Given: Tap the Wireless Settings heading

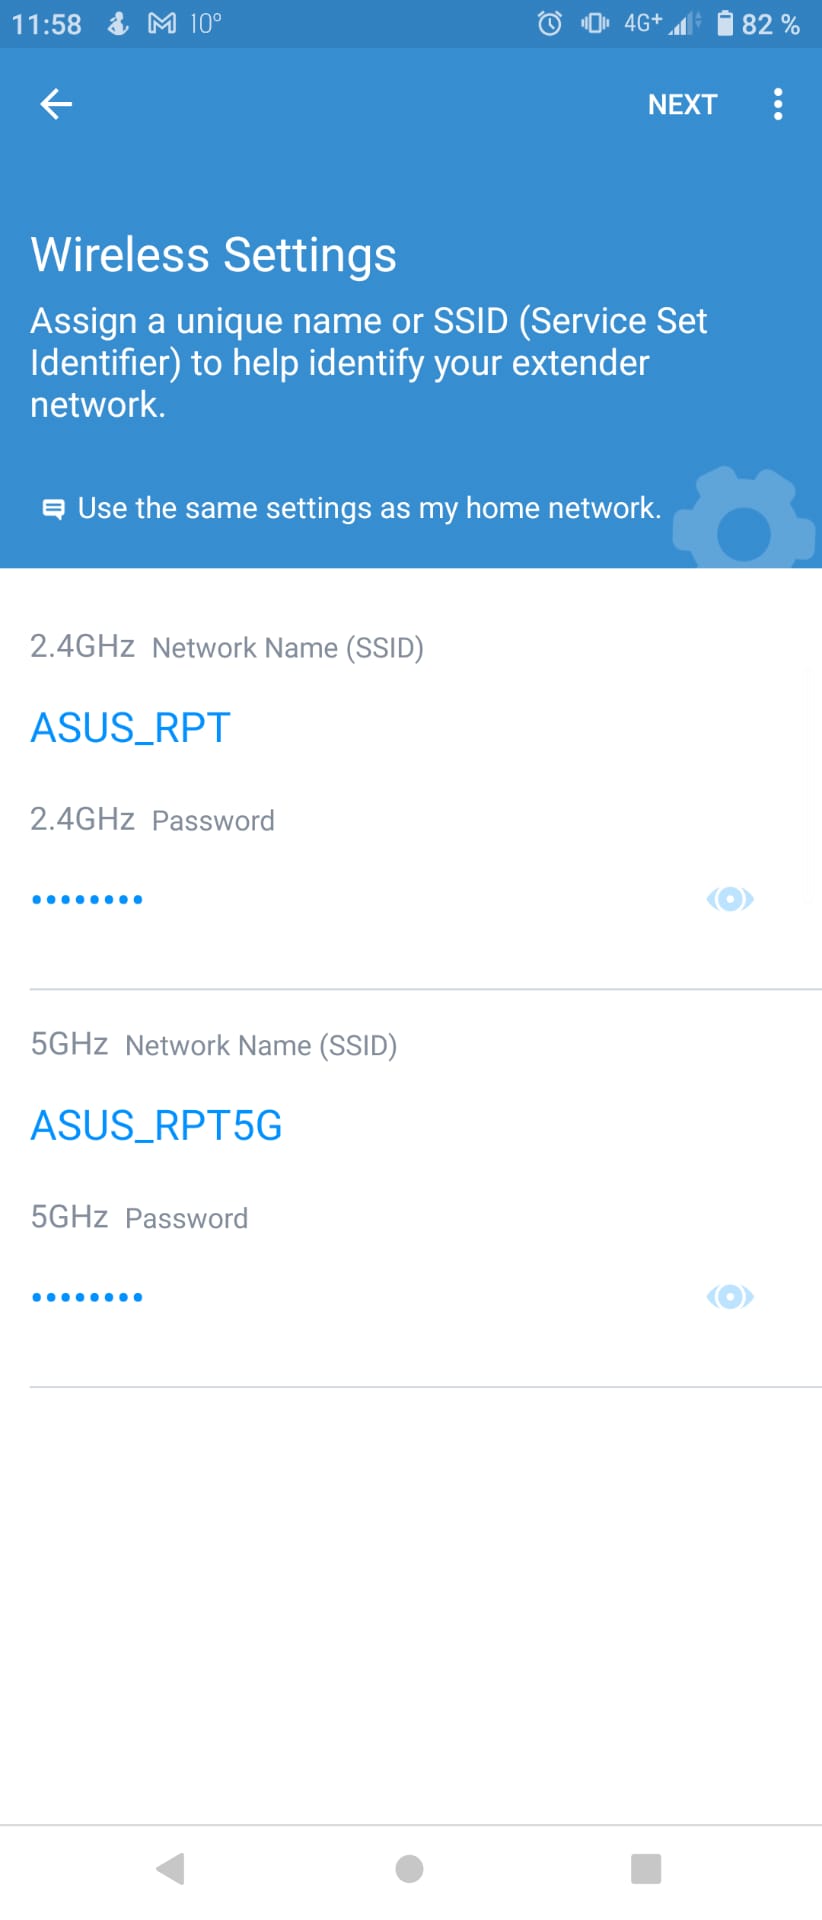Looking at the screenshot, I should 214,254.
